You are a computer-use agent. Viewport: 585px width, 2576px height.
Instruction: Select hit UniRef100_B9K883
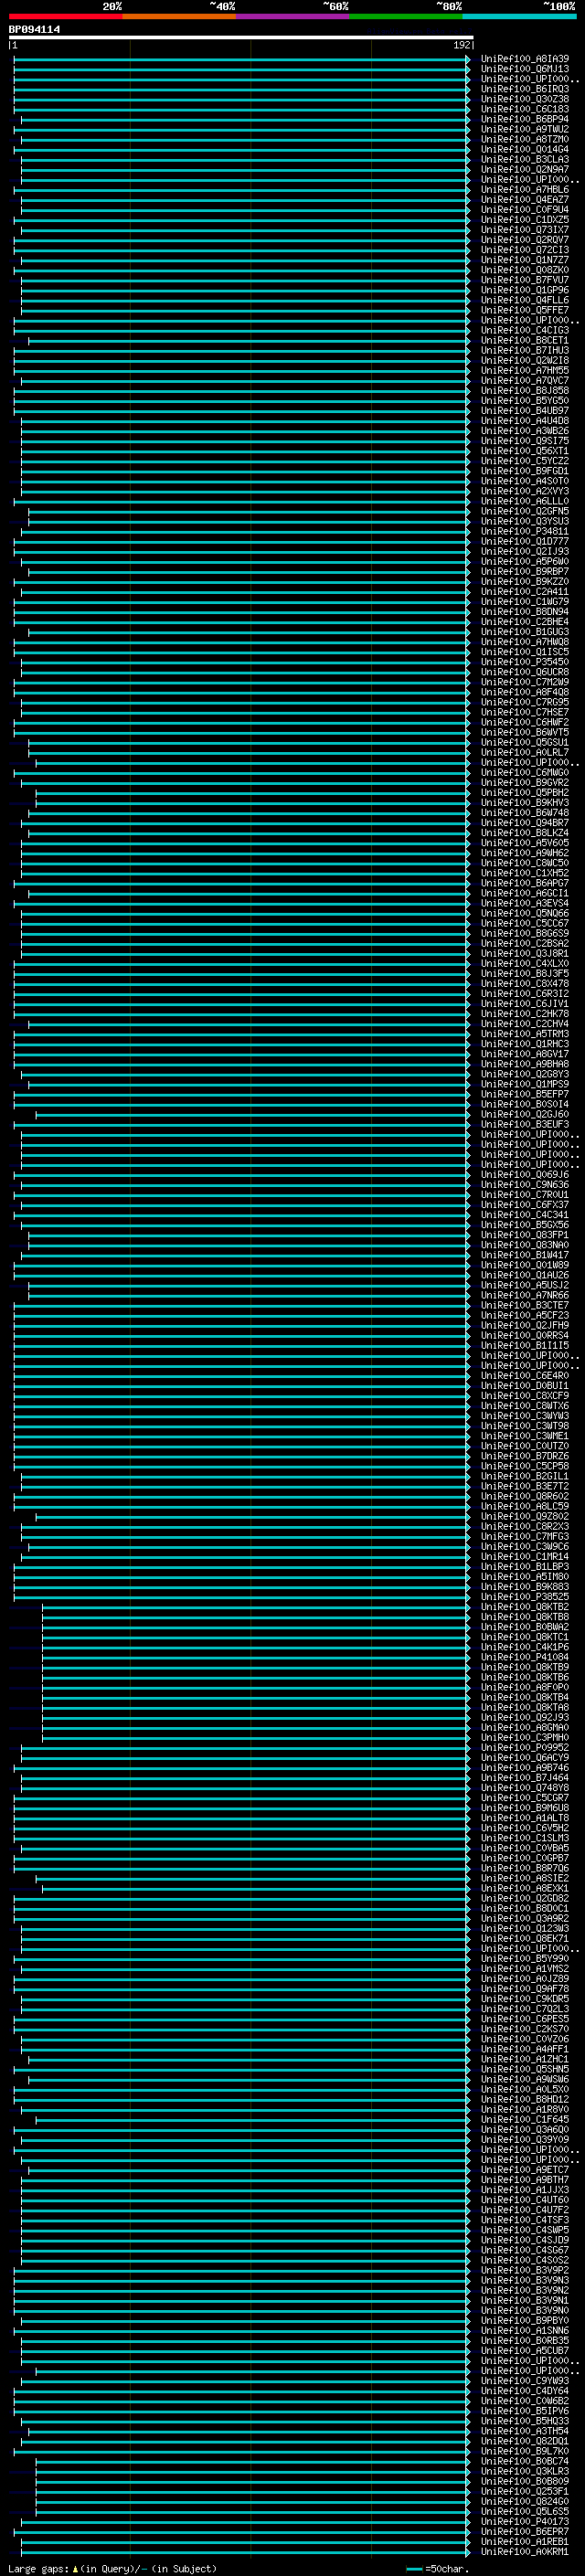[524, 1587]
